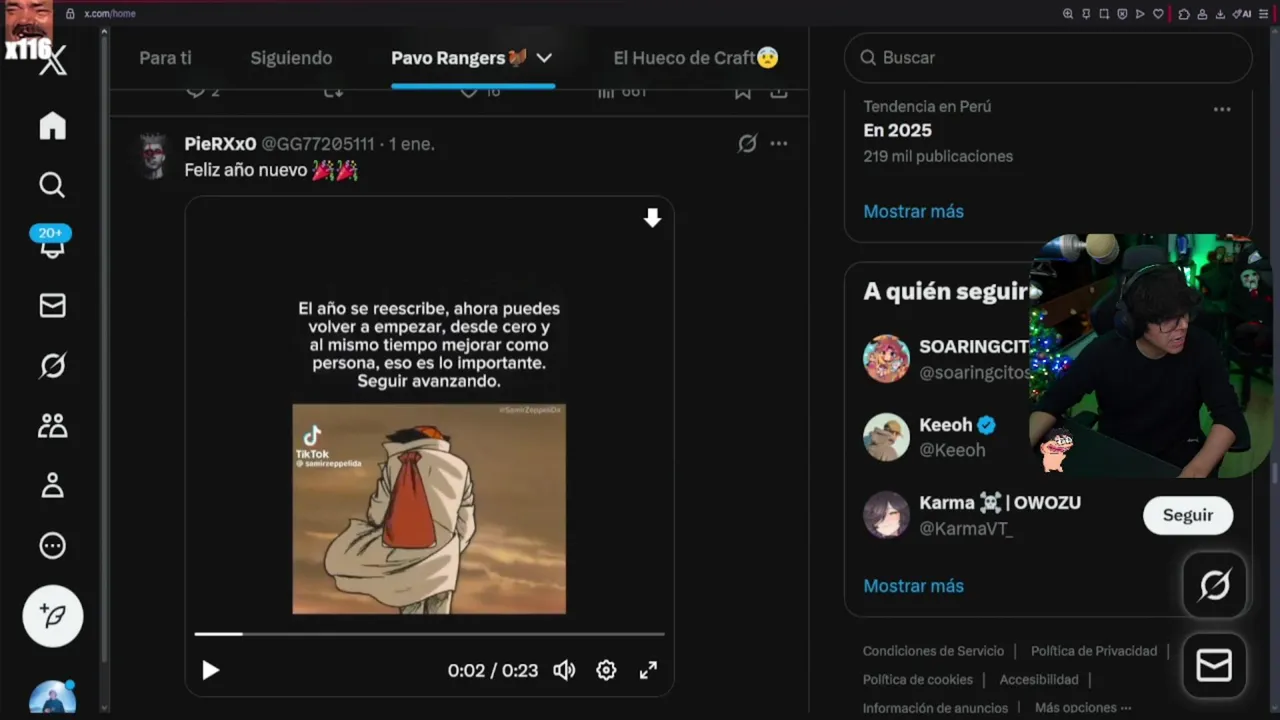This screenshot has width=1280, height=720.
Task: Click browser pin icon in toolbar
Action: point(1086,14)
